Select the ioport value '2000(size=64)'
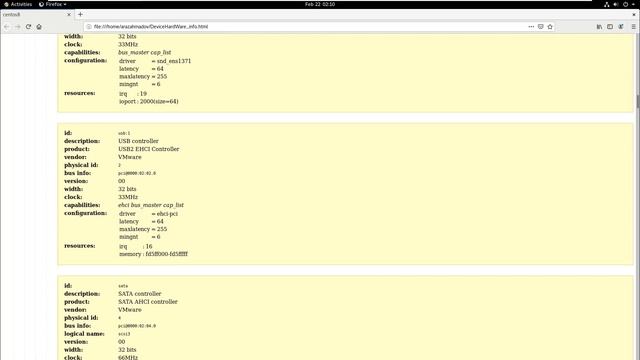The image size is (640, 360). [x=159, y=101]
